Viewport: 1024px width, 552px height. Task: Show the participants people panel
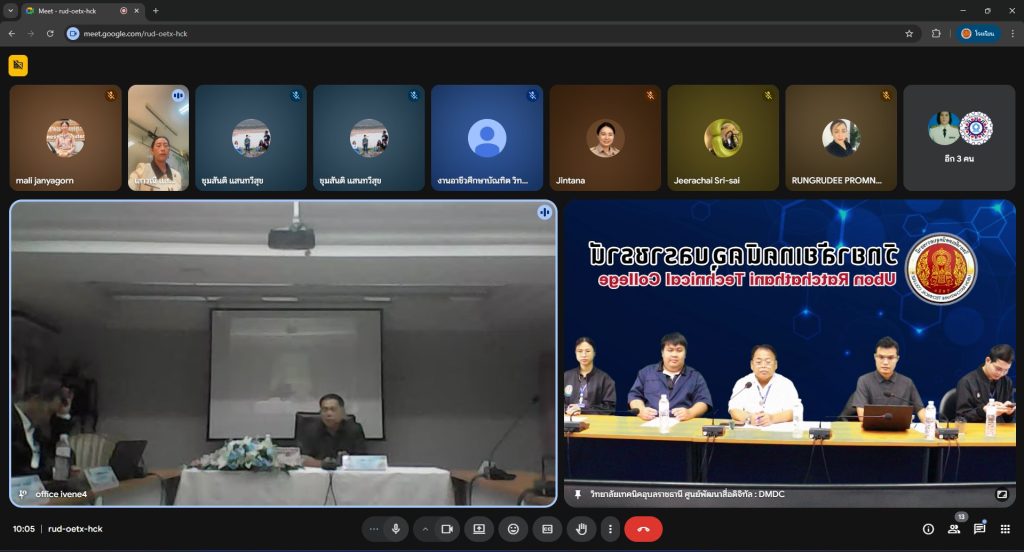[954, 529]
